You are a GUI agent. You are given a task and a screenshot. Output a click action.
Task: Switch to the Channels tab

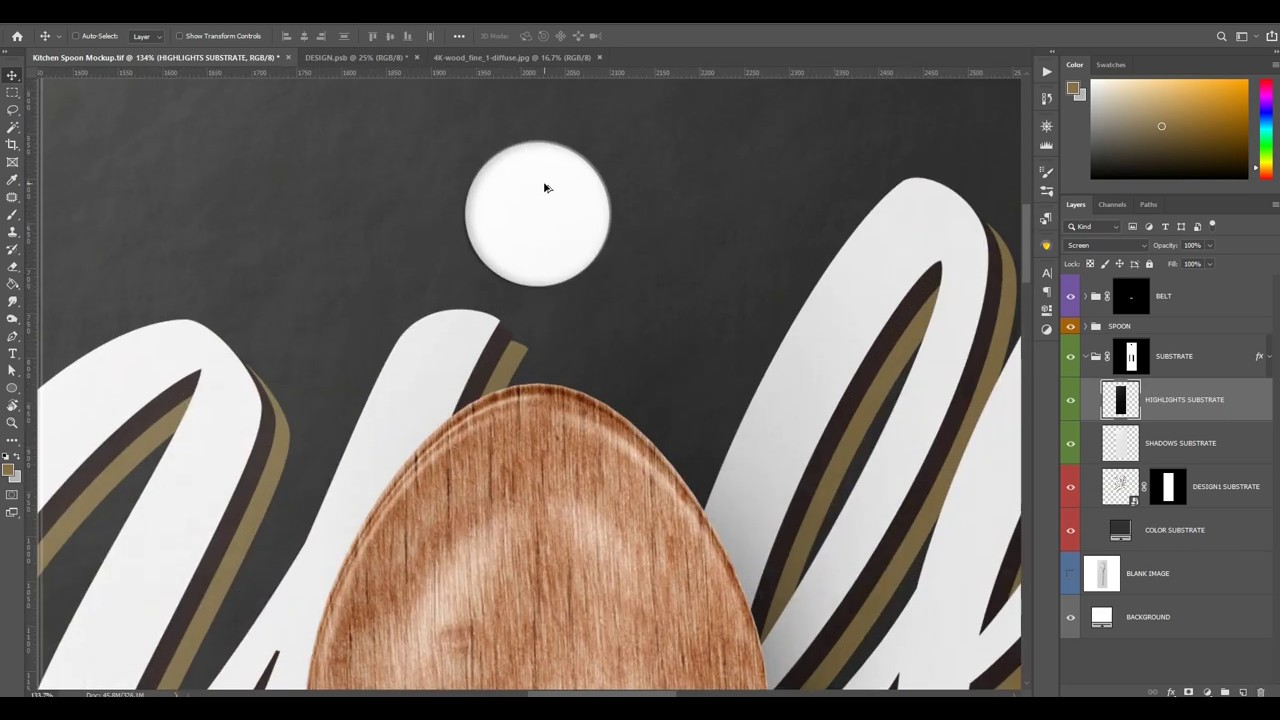coord(1112,205)
